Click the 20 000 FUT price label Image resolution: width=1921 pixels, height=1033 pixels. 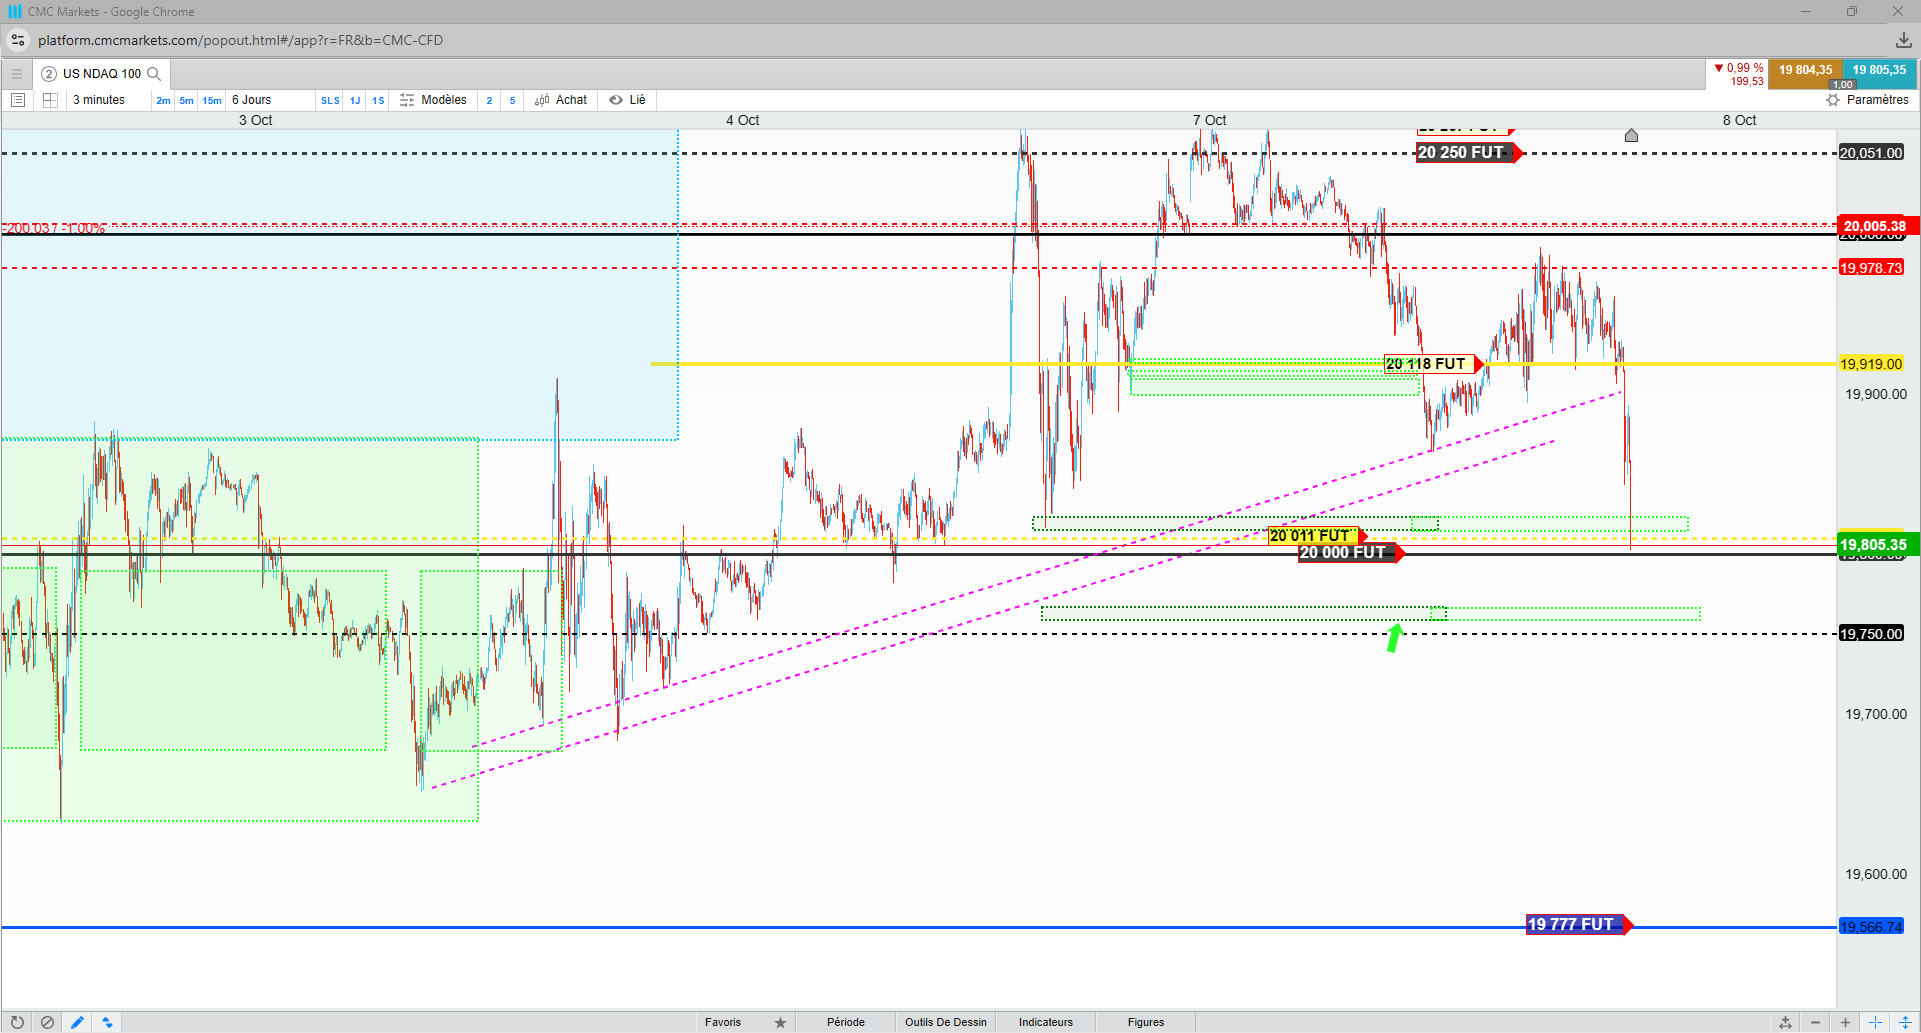pyautogui.click(x=1350, y=553)
